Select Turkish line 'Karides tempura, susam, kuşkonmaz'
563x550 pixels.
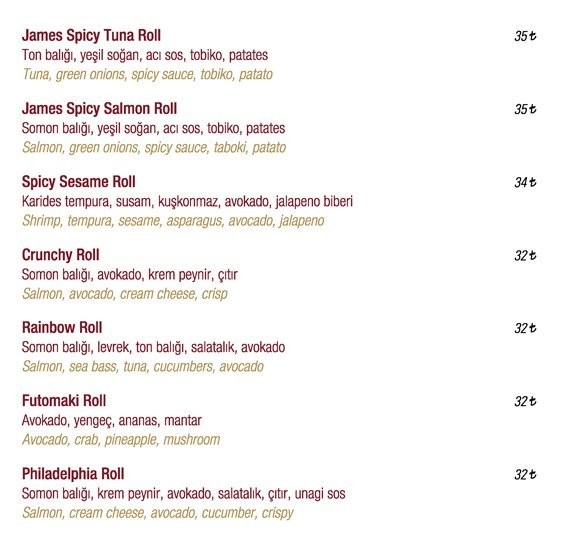120,202
